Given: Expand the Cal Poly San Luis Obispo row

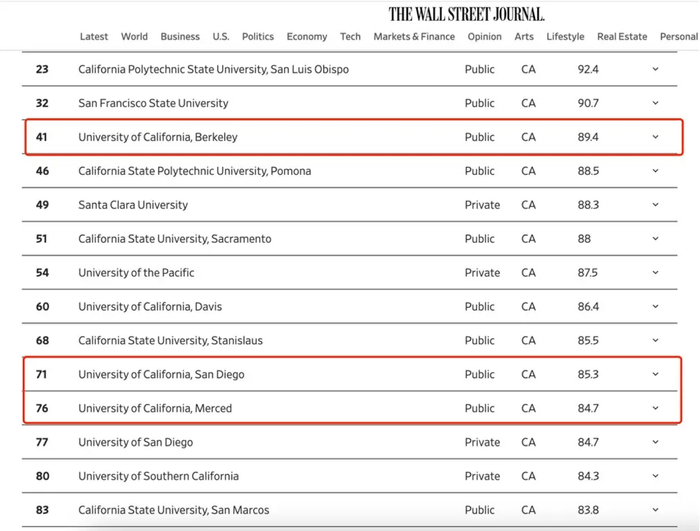Looking at the screenshot, I should pos(655,69).
